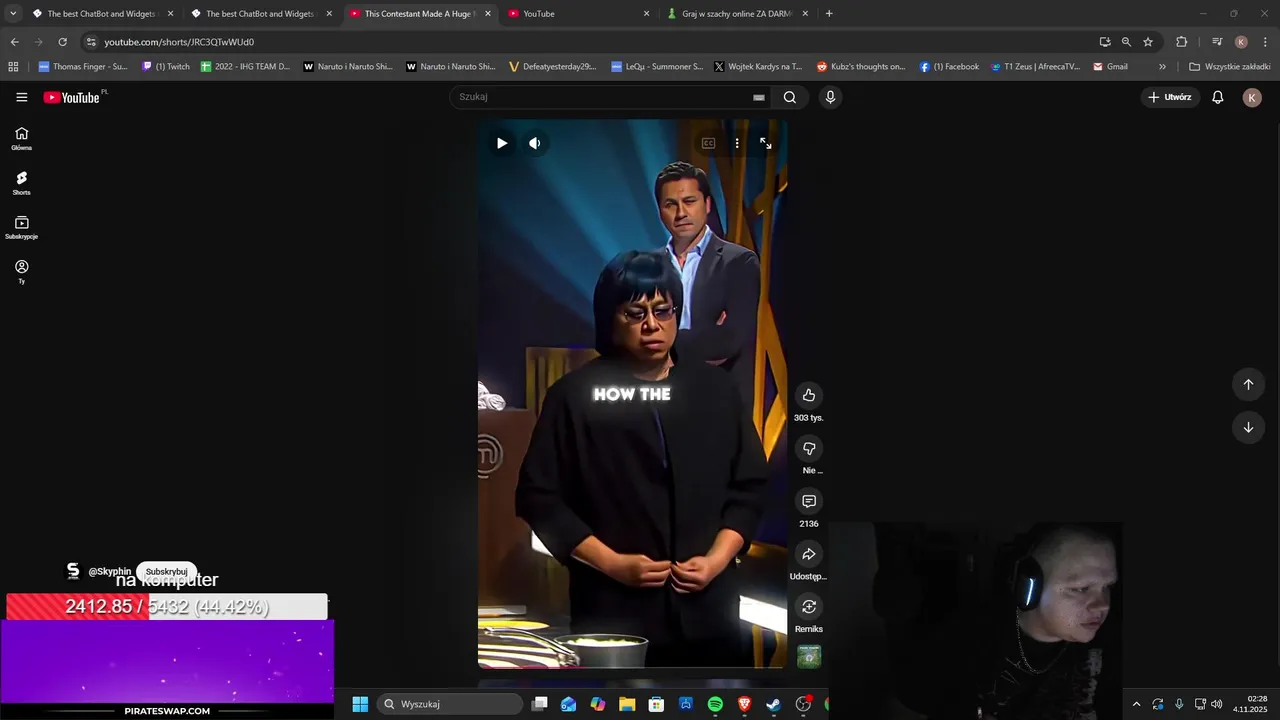Go back in browser history
Screen dimensions: 1280x720
[14, 42]
